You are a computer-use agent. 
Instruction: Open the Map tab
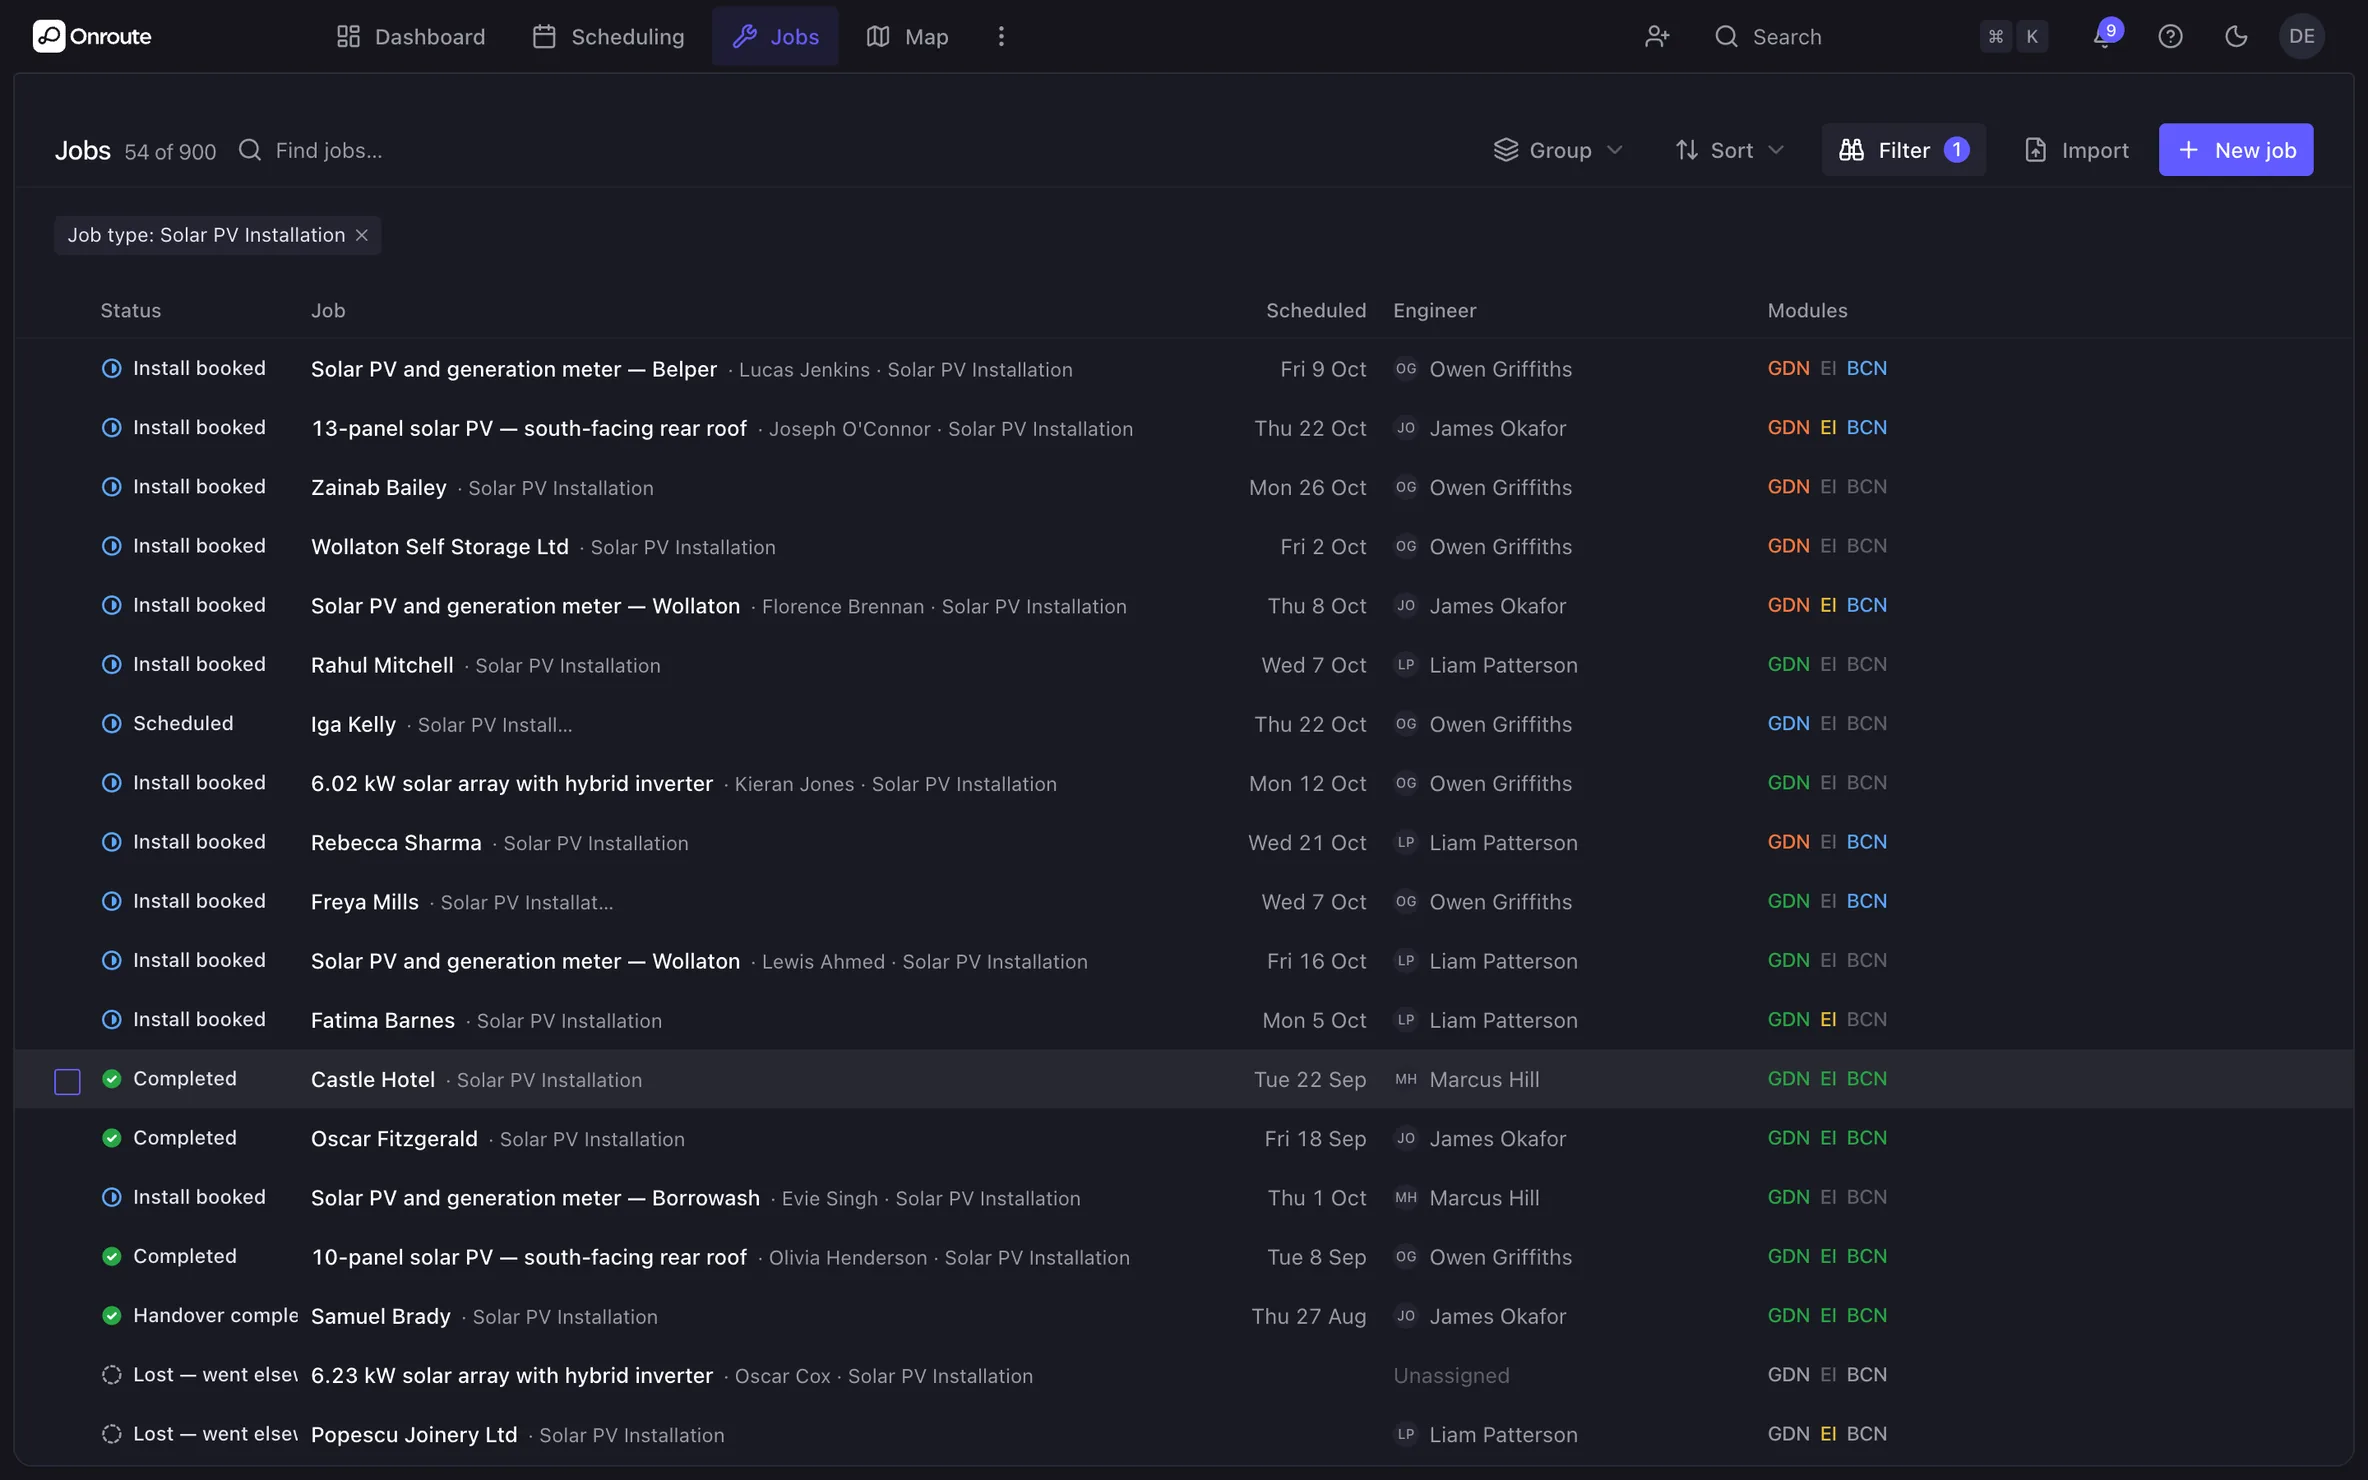(x=907, y=36)
